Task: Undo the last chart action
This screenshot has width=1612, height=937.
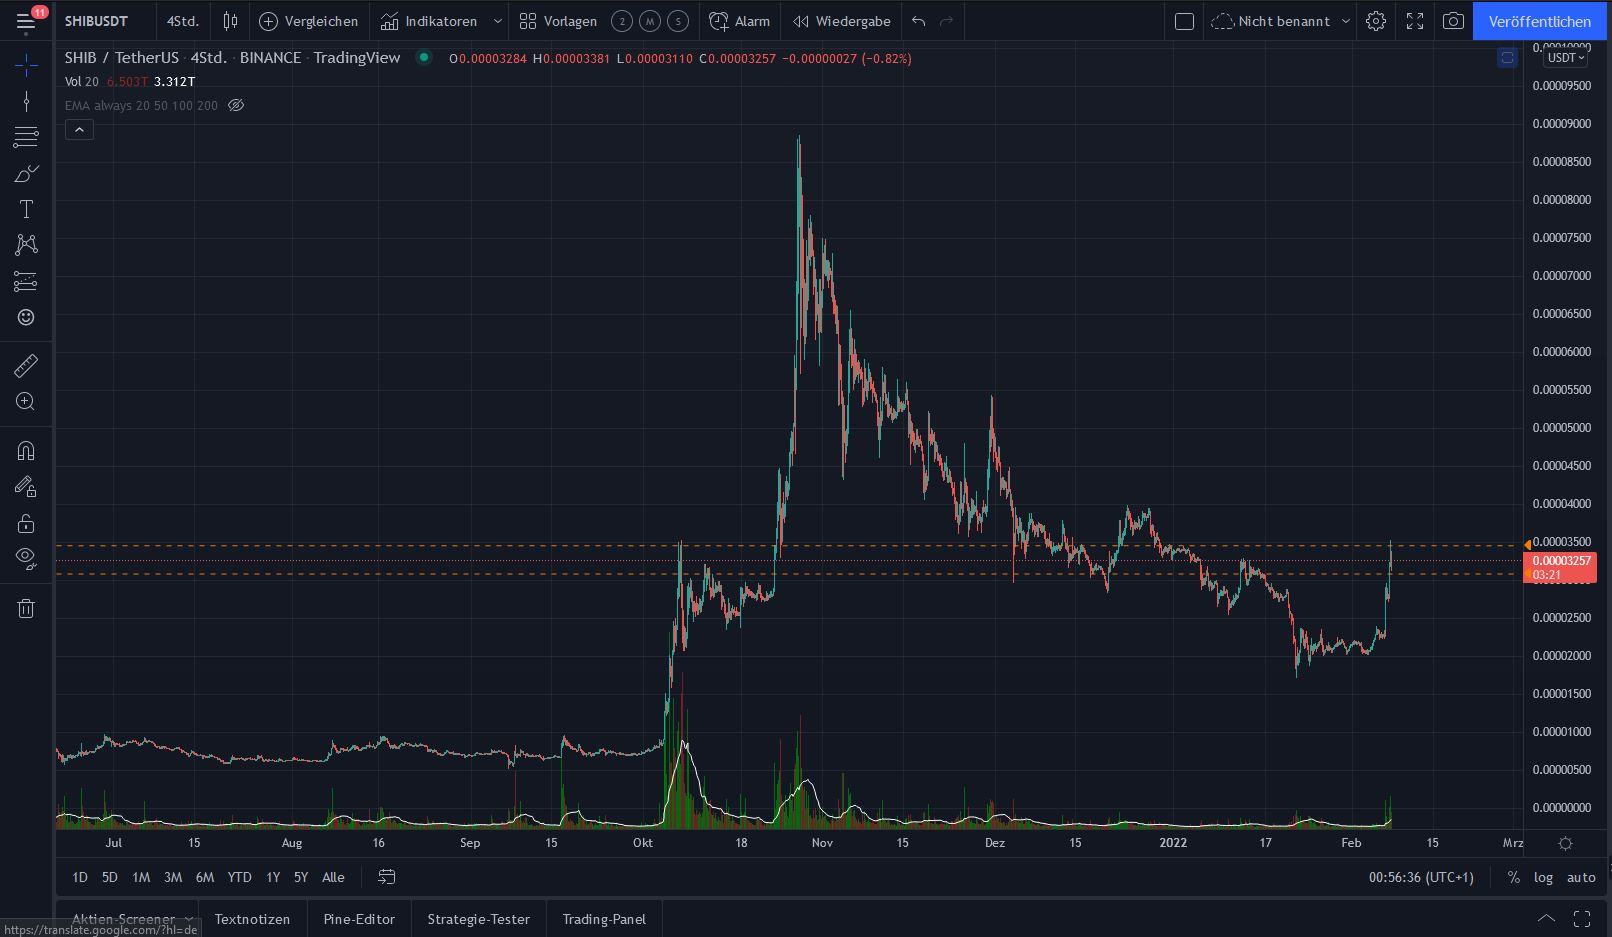Action: 918,21
